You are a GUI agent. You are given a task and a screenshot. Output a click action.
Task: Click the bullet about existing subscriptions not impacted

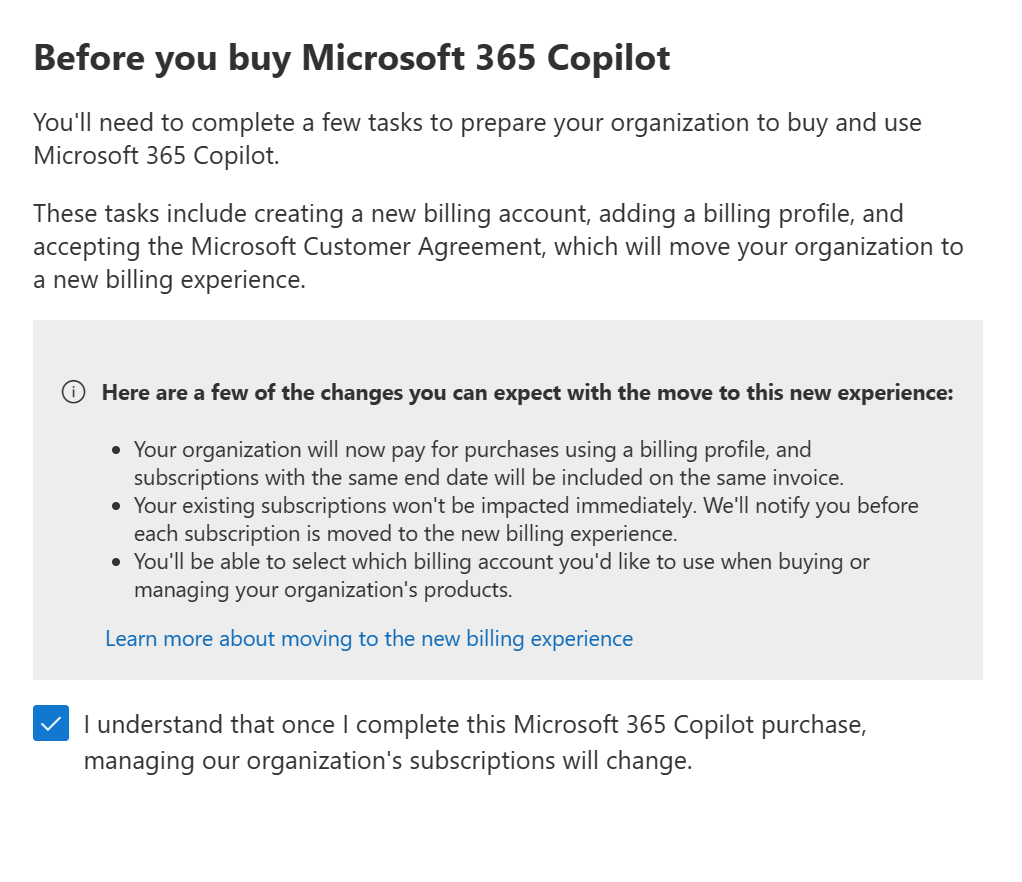tap(525, 506)
